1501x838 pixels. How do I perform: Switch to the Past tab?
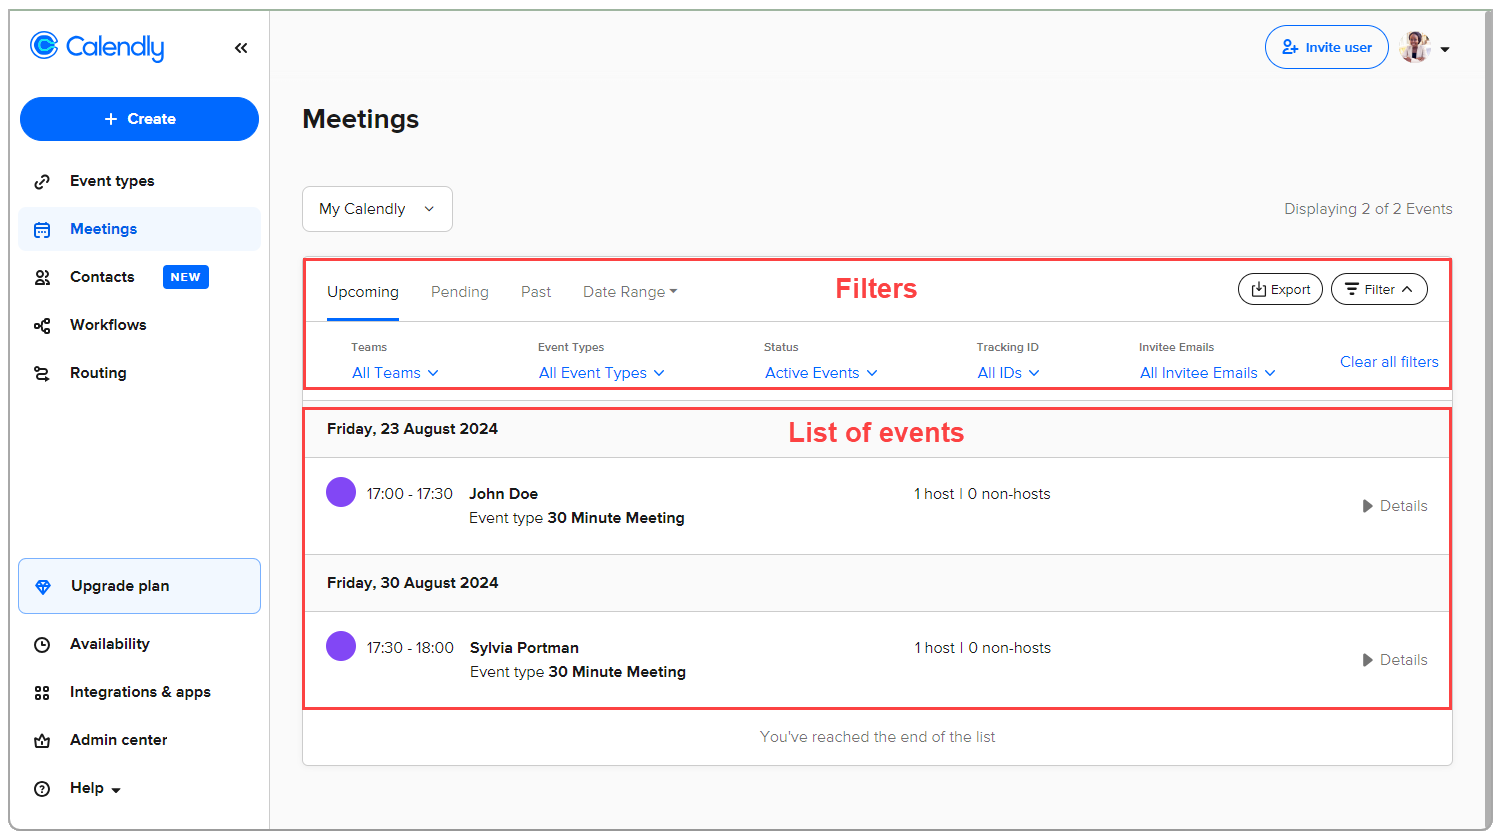click(x=536, y=292)
